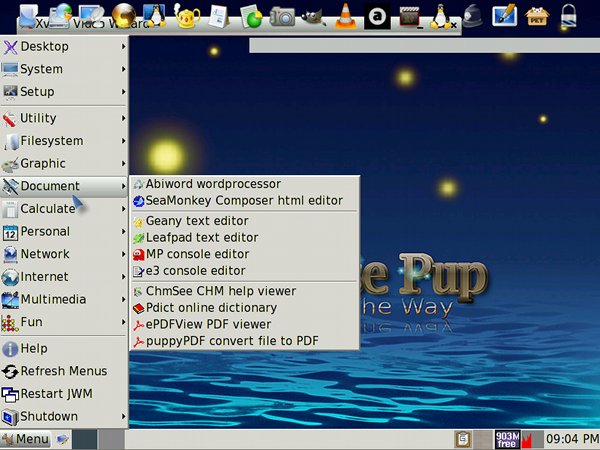Viewport: 600px width, 450px height.
Task: Open ChmSee CHM help viewer
Action: (245, 291)
